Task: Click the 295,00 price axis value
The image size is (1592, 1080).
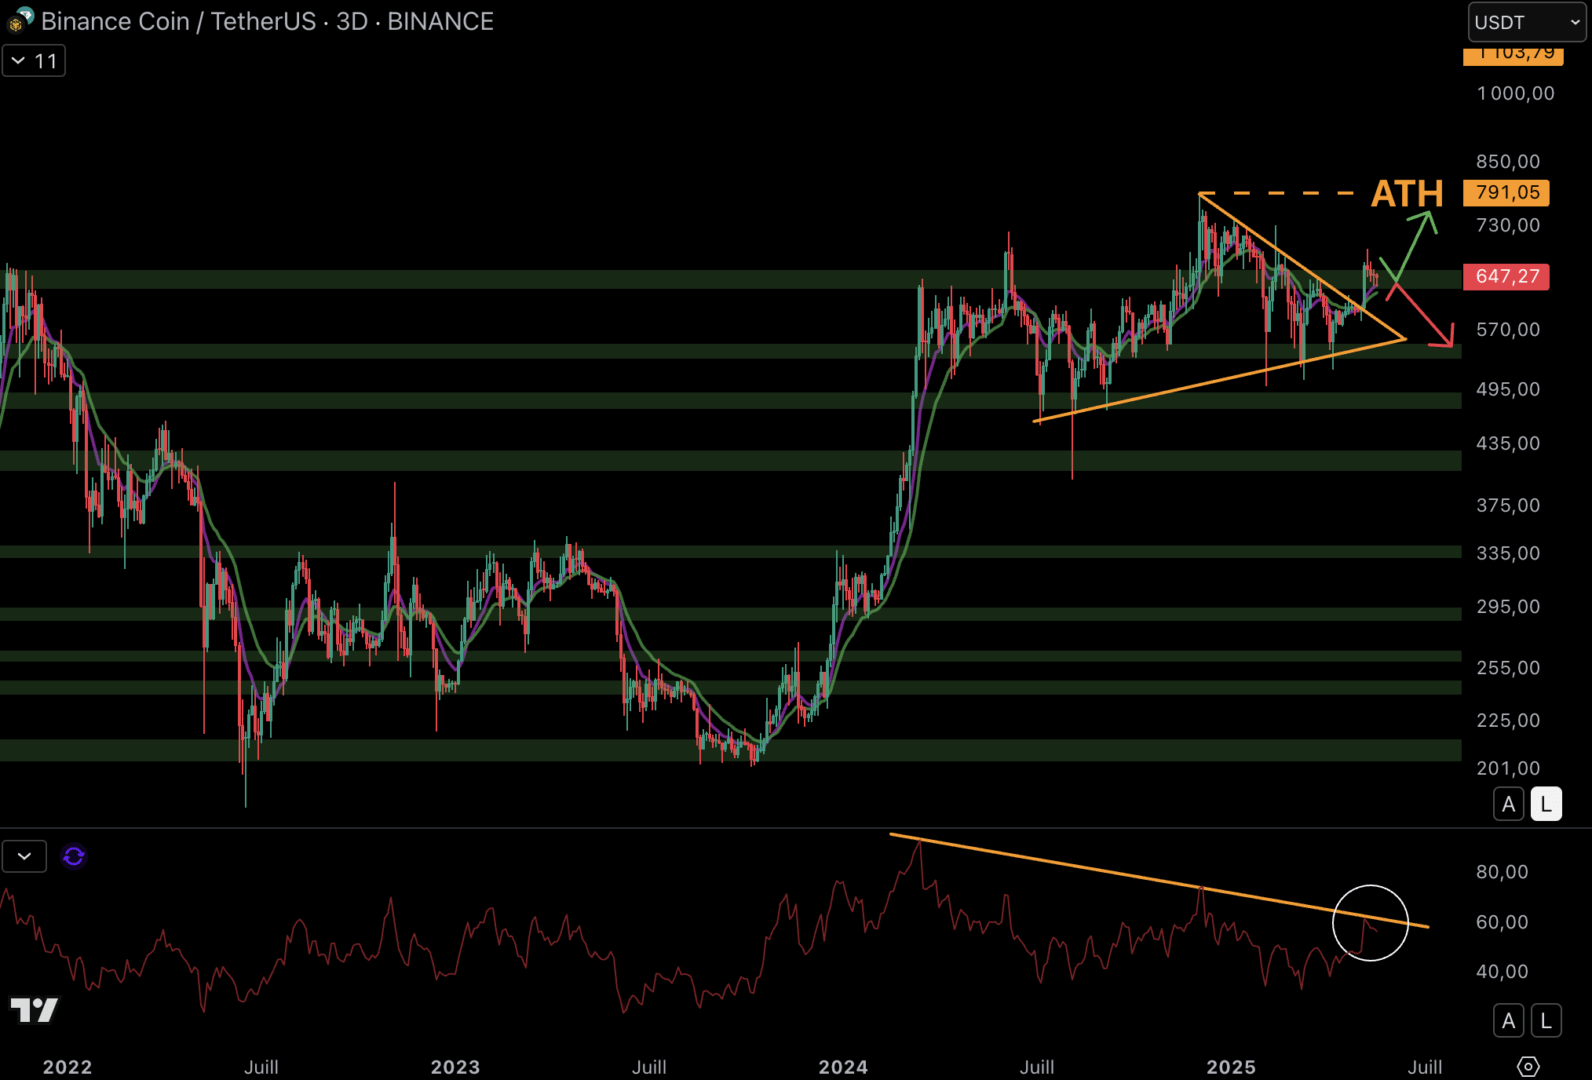Action: point(1508,606)
